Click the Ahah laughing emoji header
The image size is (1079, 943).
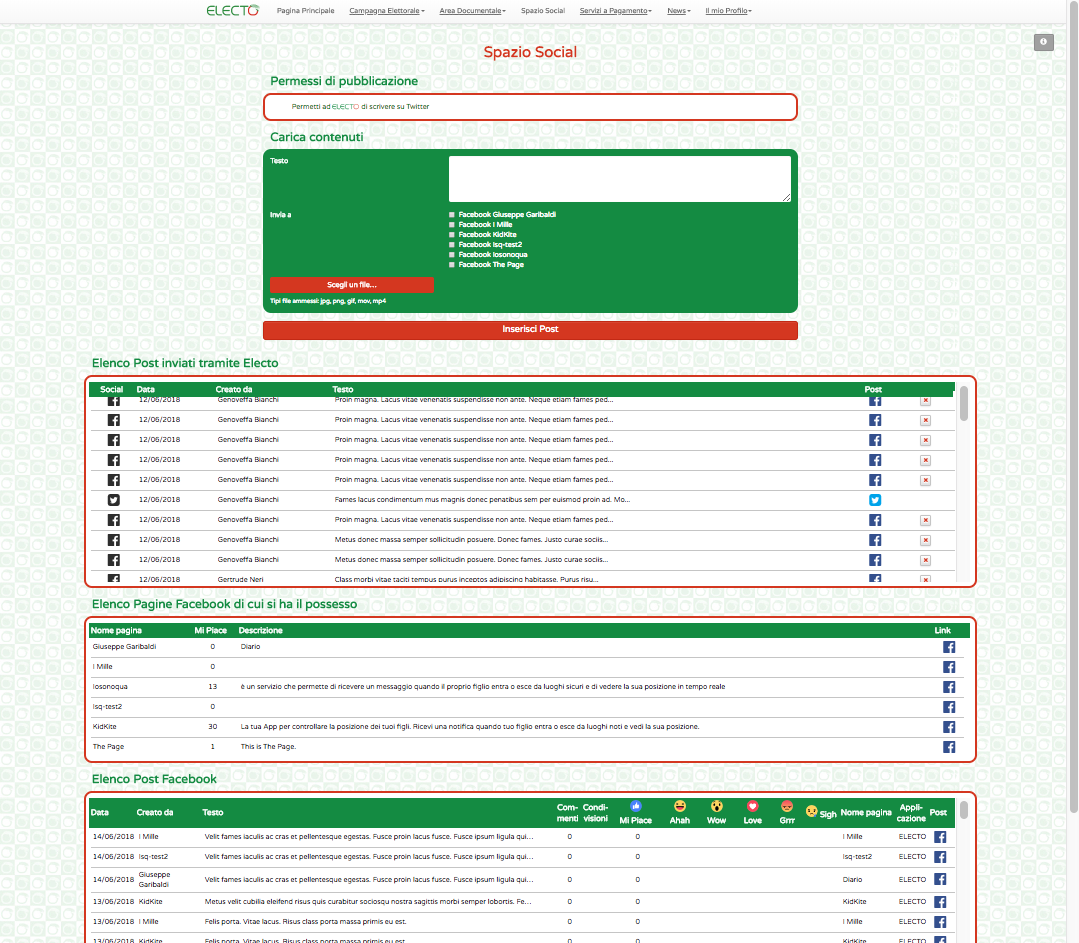pyautogui.click(x=680, y=806)
